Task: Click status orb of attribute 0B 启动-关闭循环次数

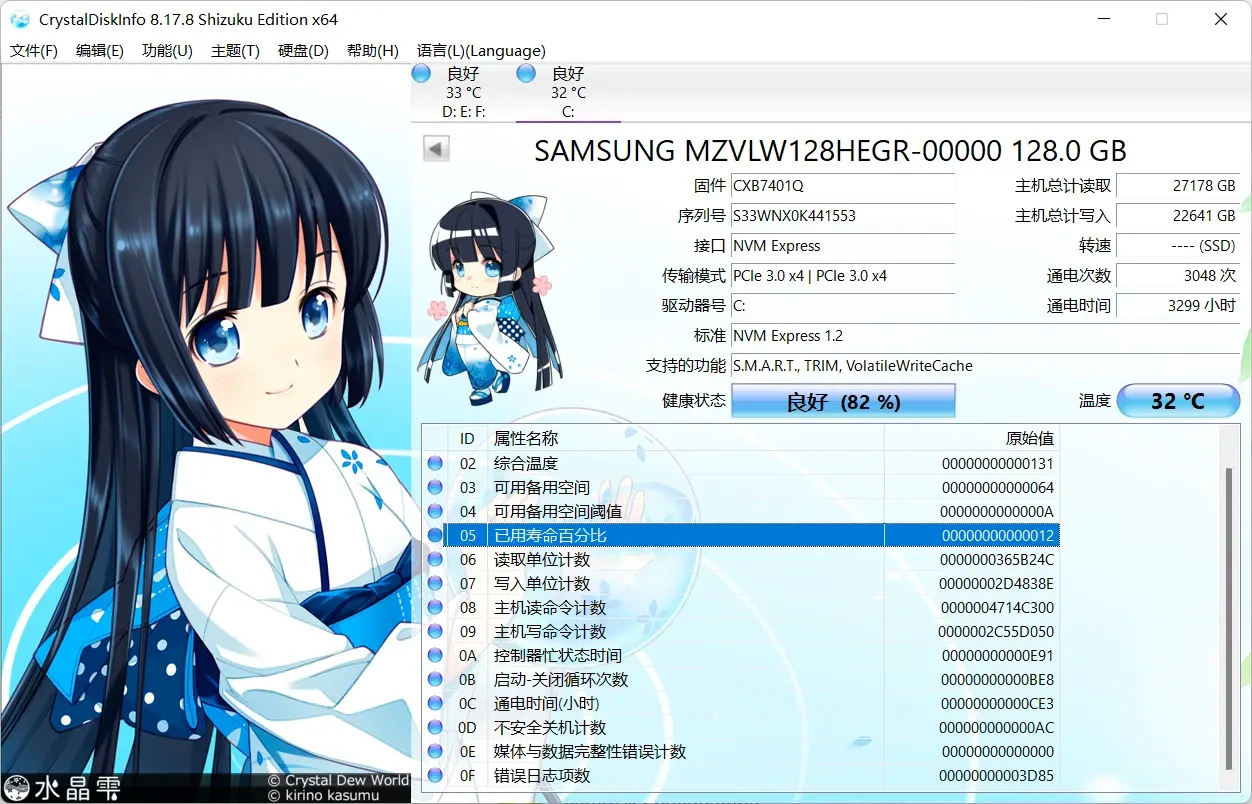Action: 435,679
